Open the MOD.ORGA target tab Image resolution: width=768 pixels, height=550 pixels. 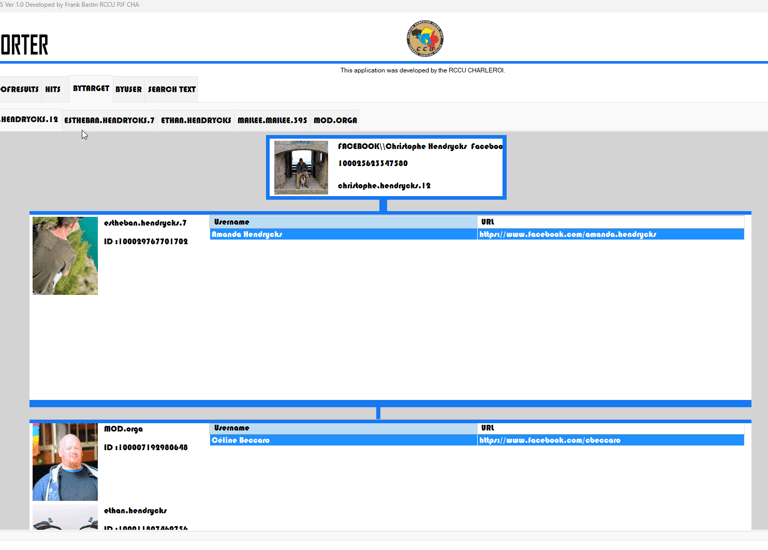tap(335, 120)
